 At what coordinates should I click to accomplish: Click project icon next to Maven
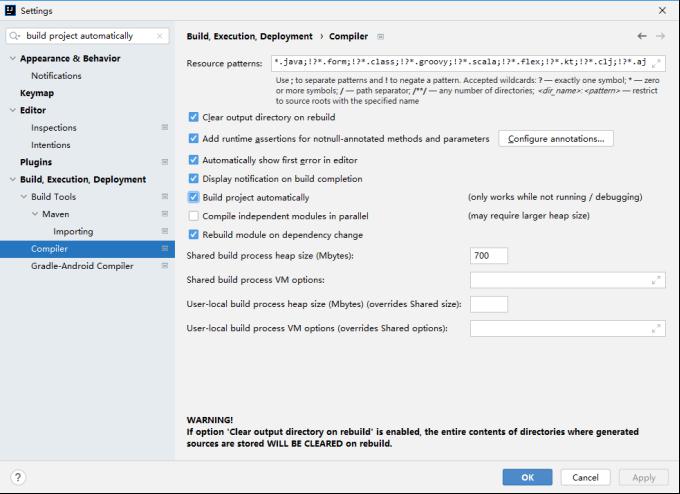pos(165,214)
